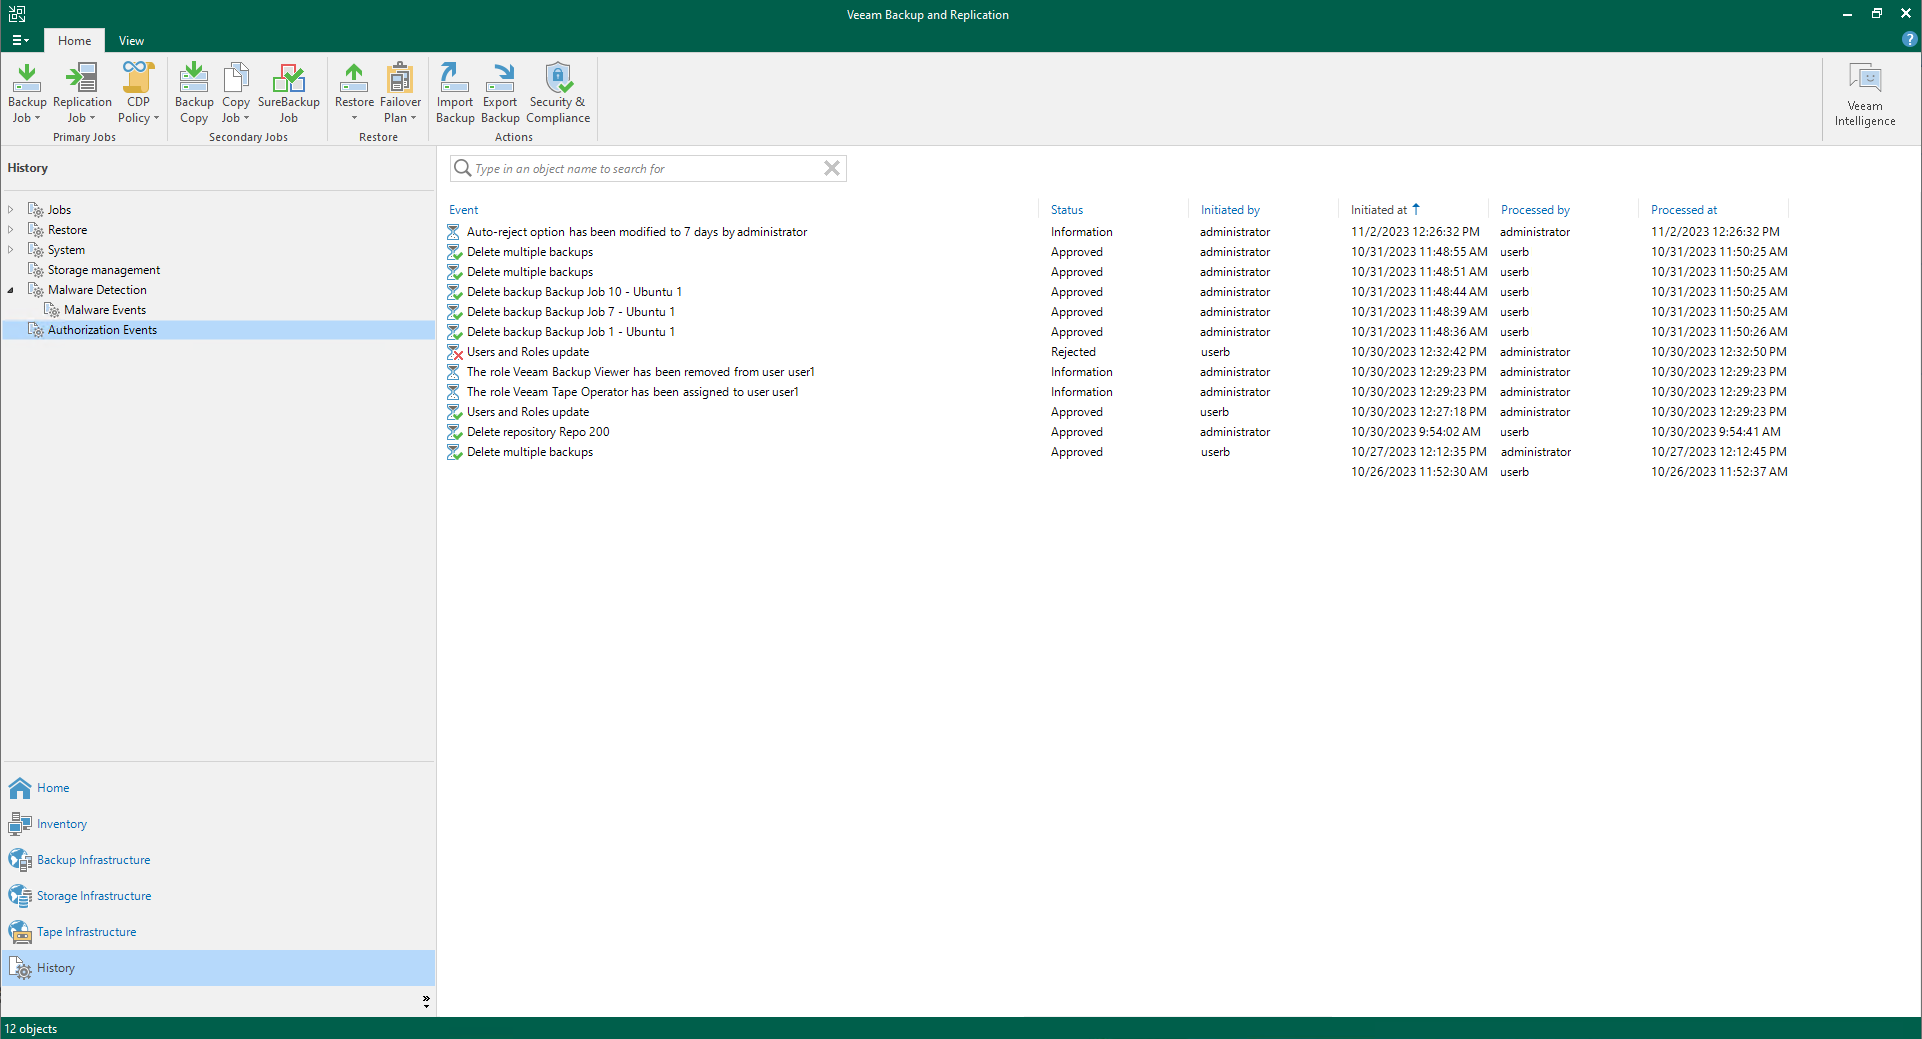The width and height of the screenshot is (1922, 1039).
Task: Open the help question mark icon
Action: 1909,40
